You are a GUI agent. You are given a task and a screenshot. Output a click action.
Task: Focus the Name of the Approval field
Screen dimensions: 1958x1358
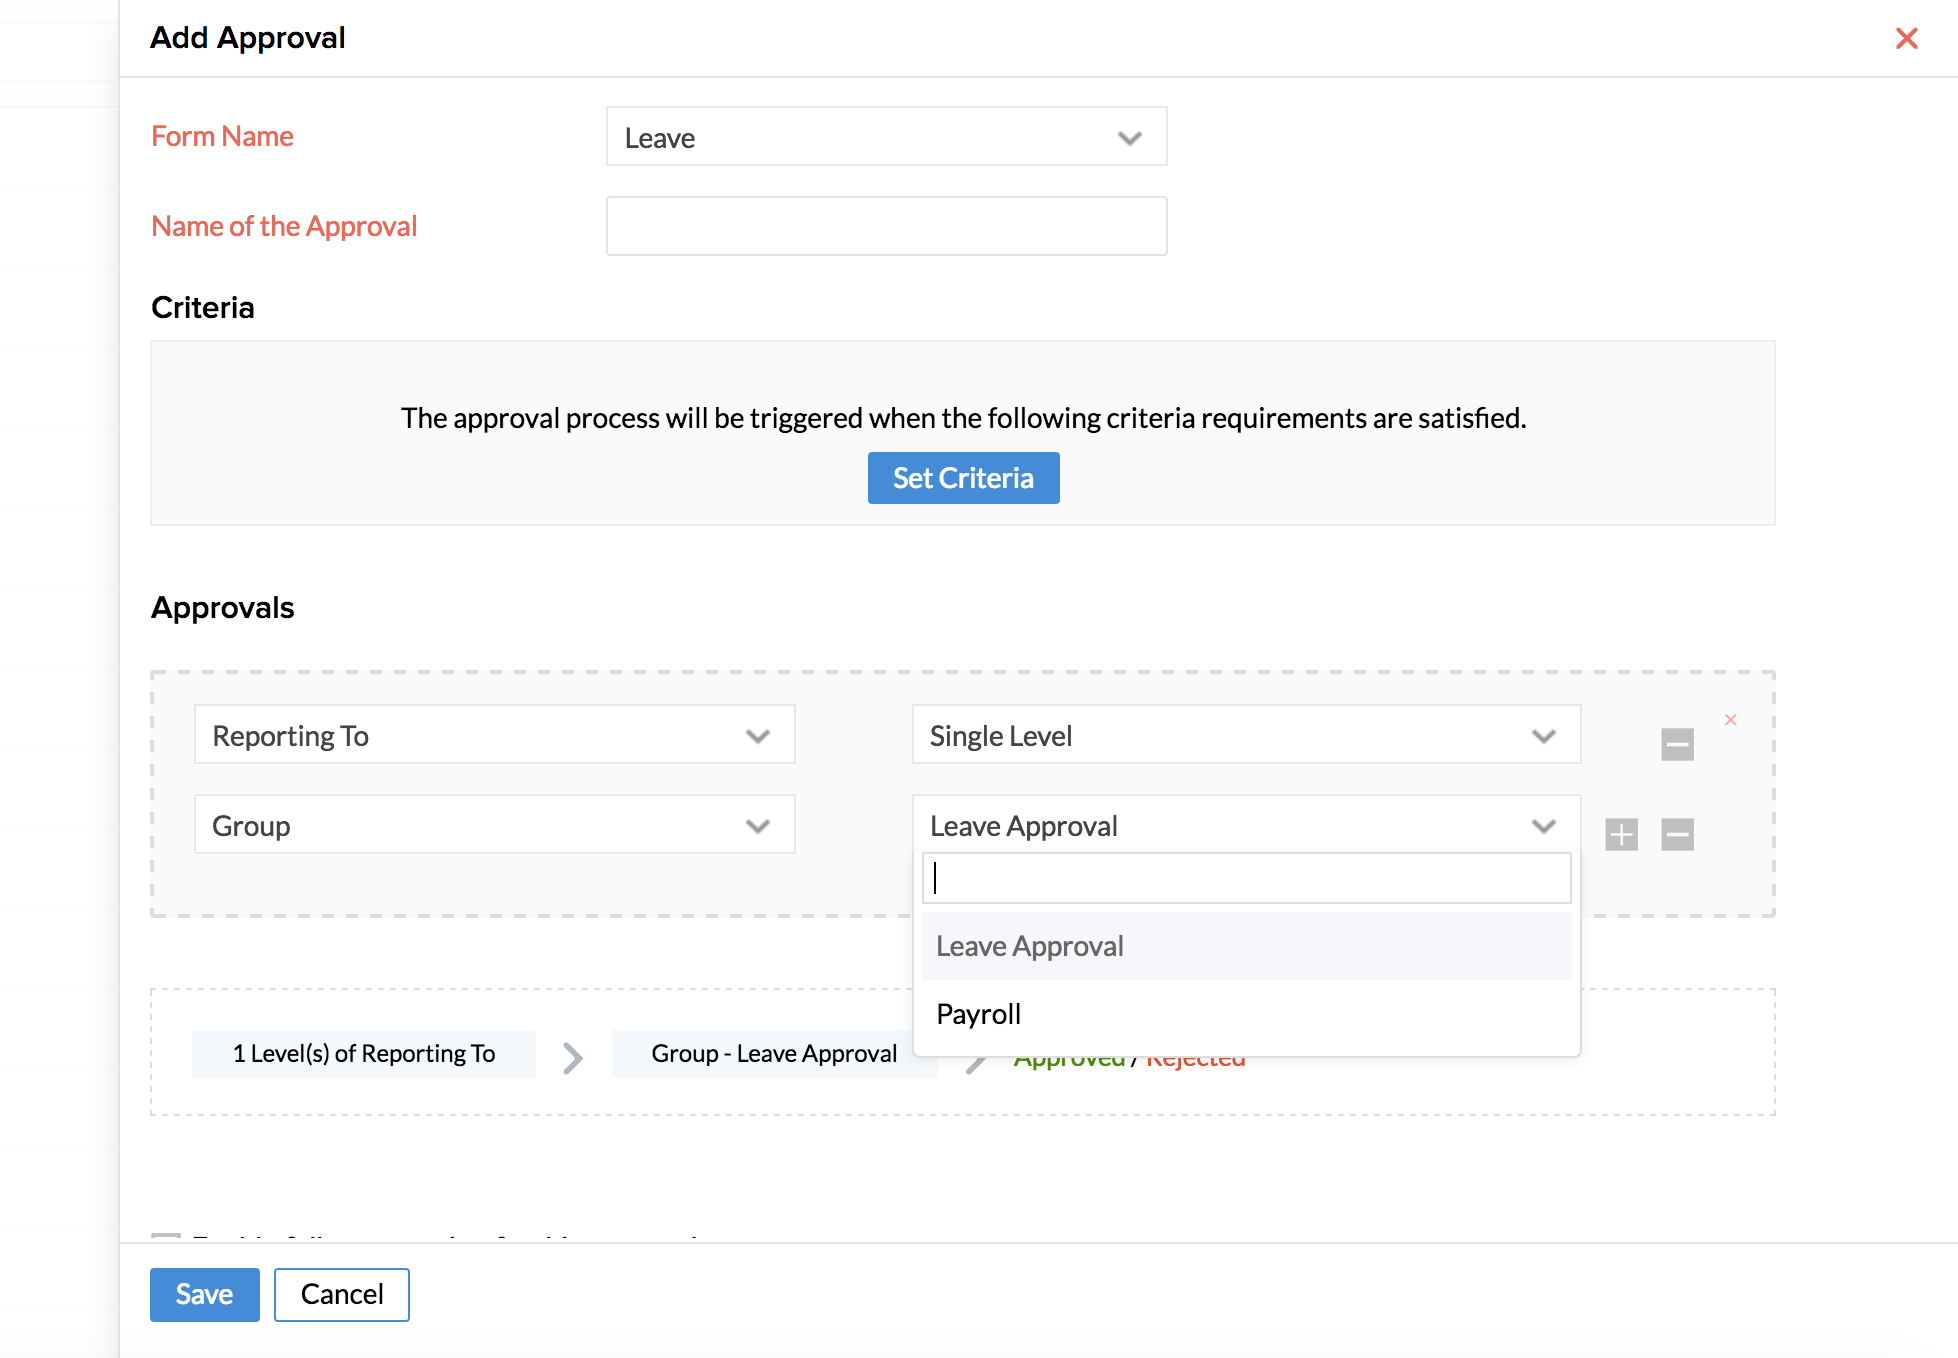coord(886,226)
